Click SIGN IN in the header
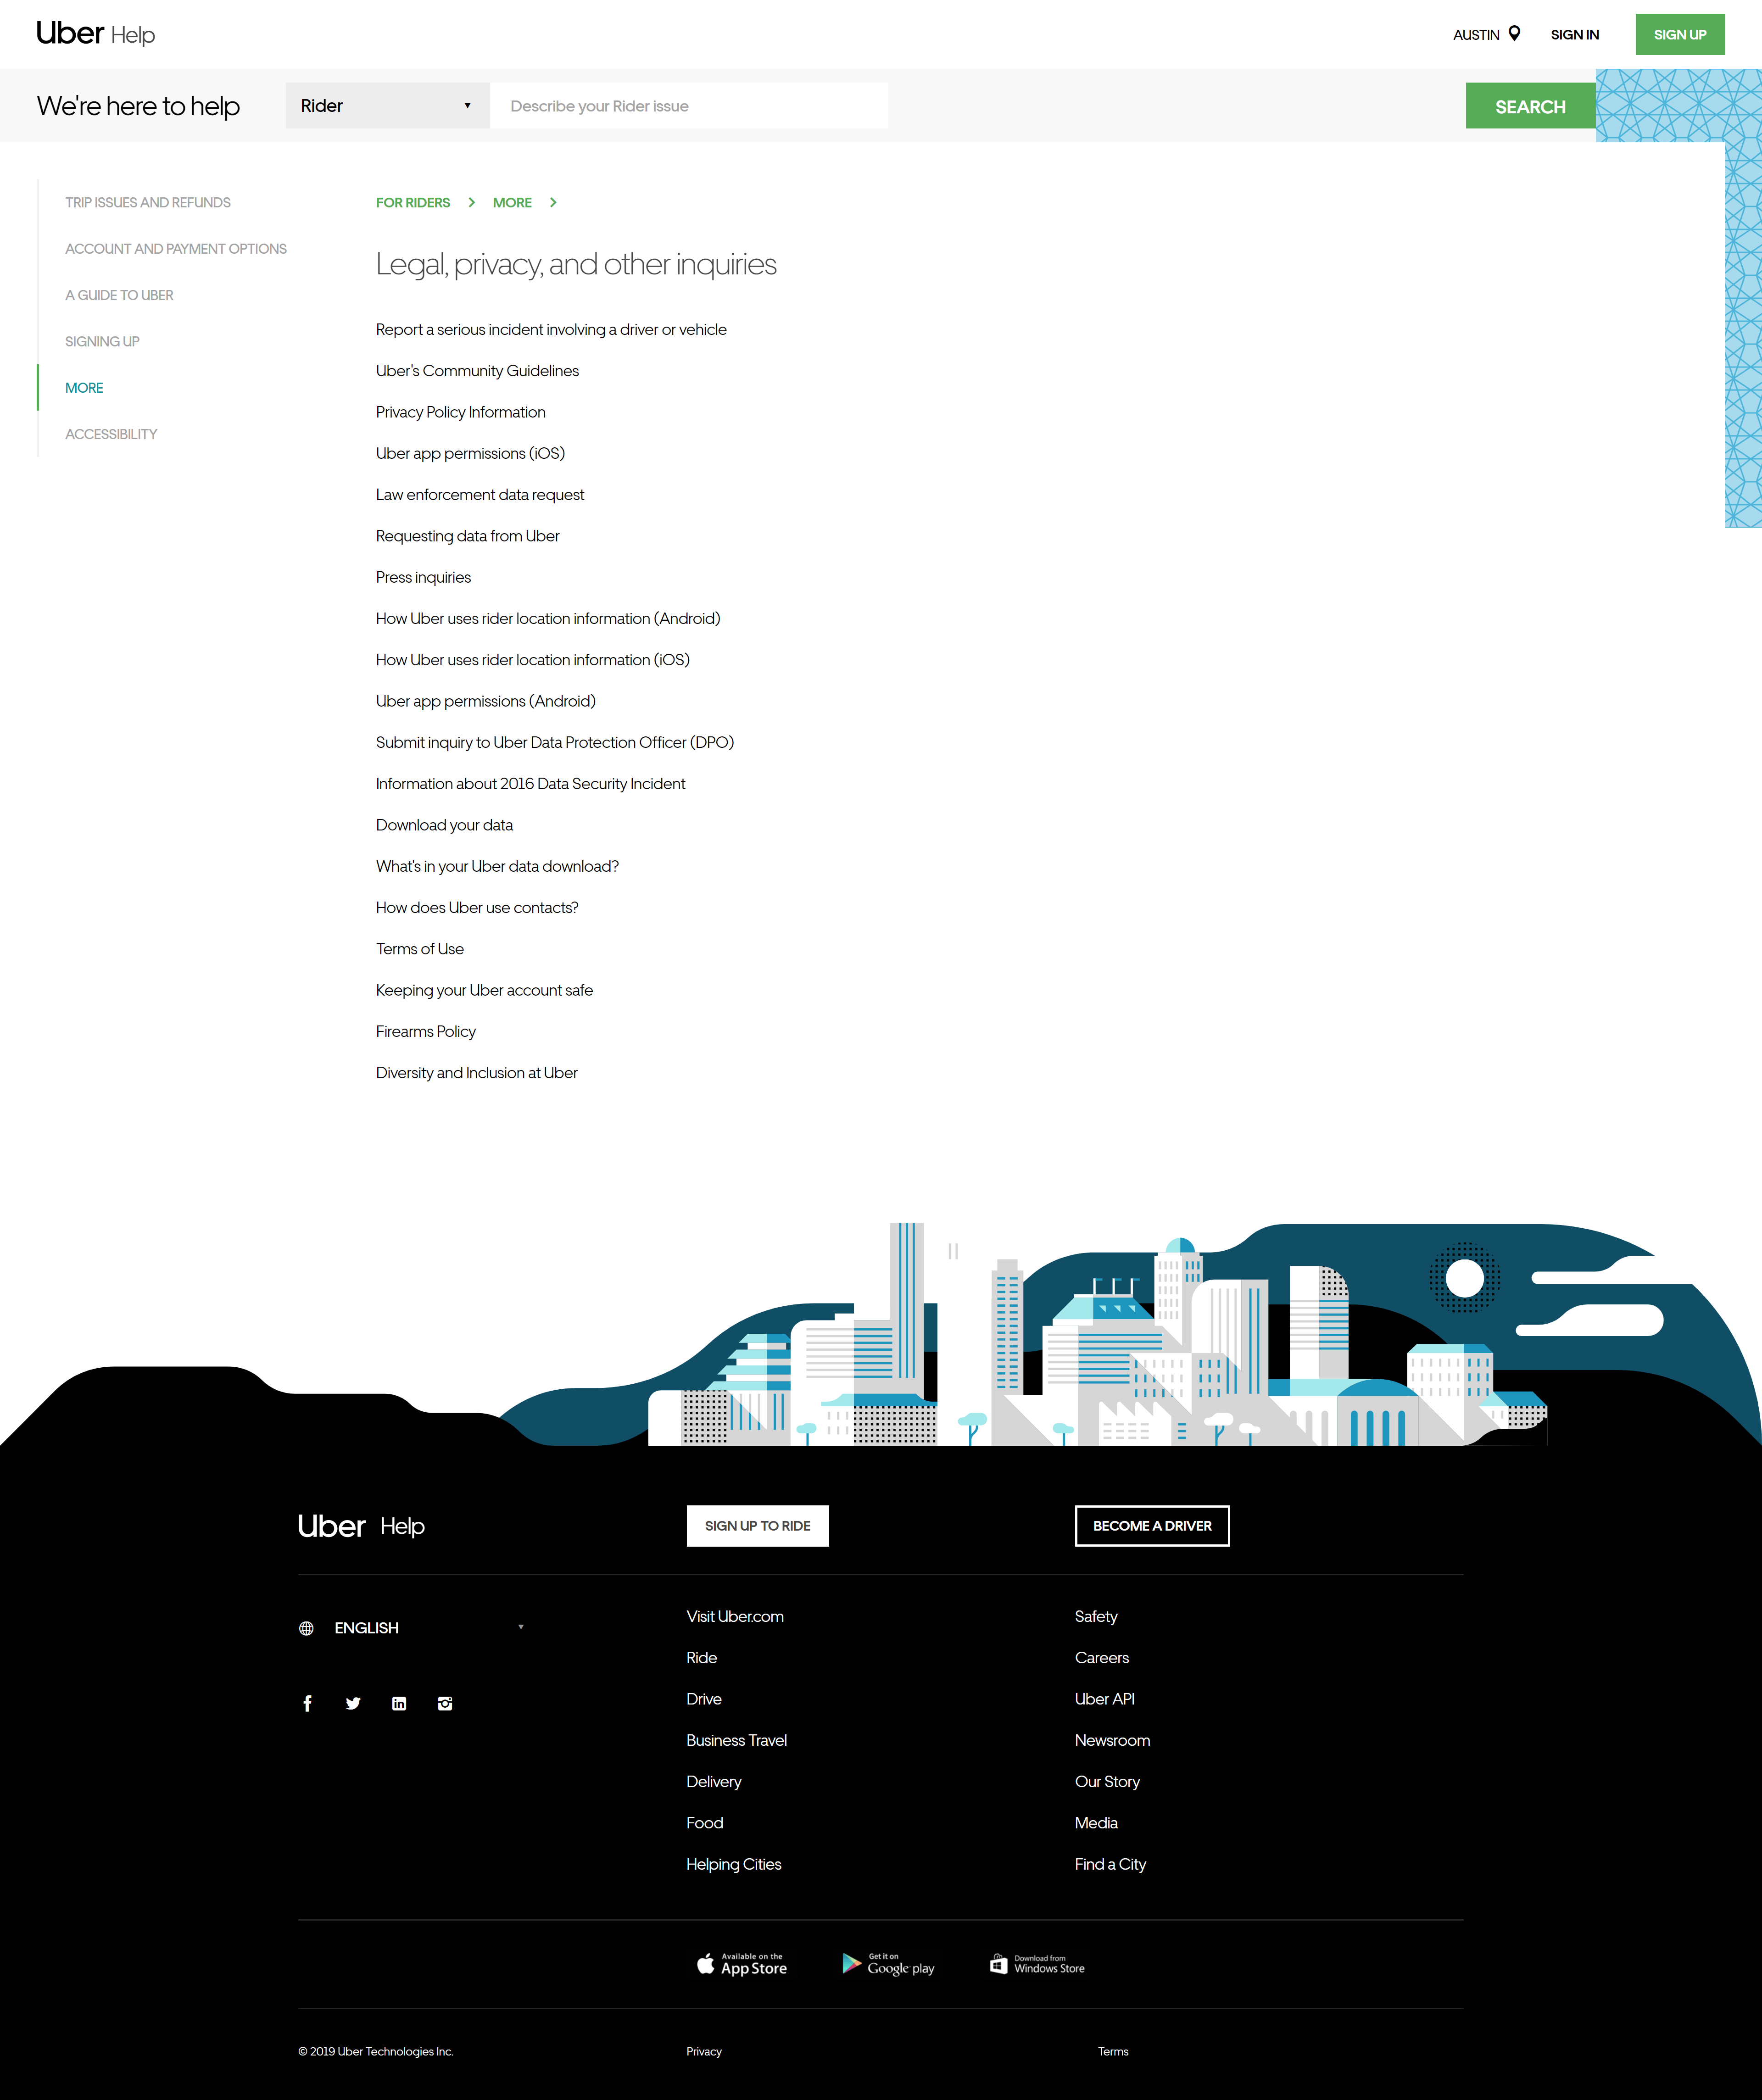This screenshot has height=2100, width=1762. [1575, 35]
